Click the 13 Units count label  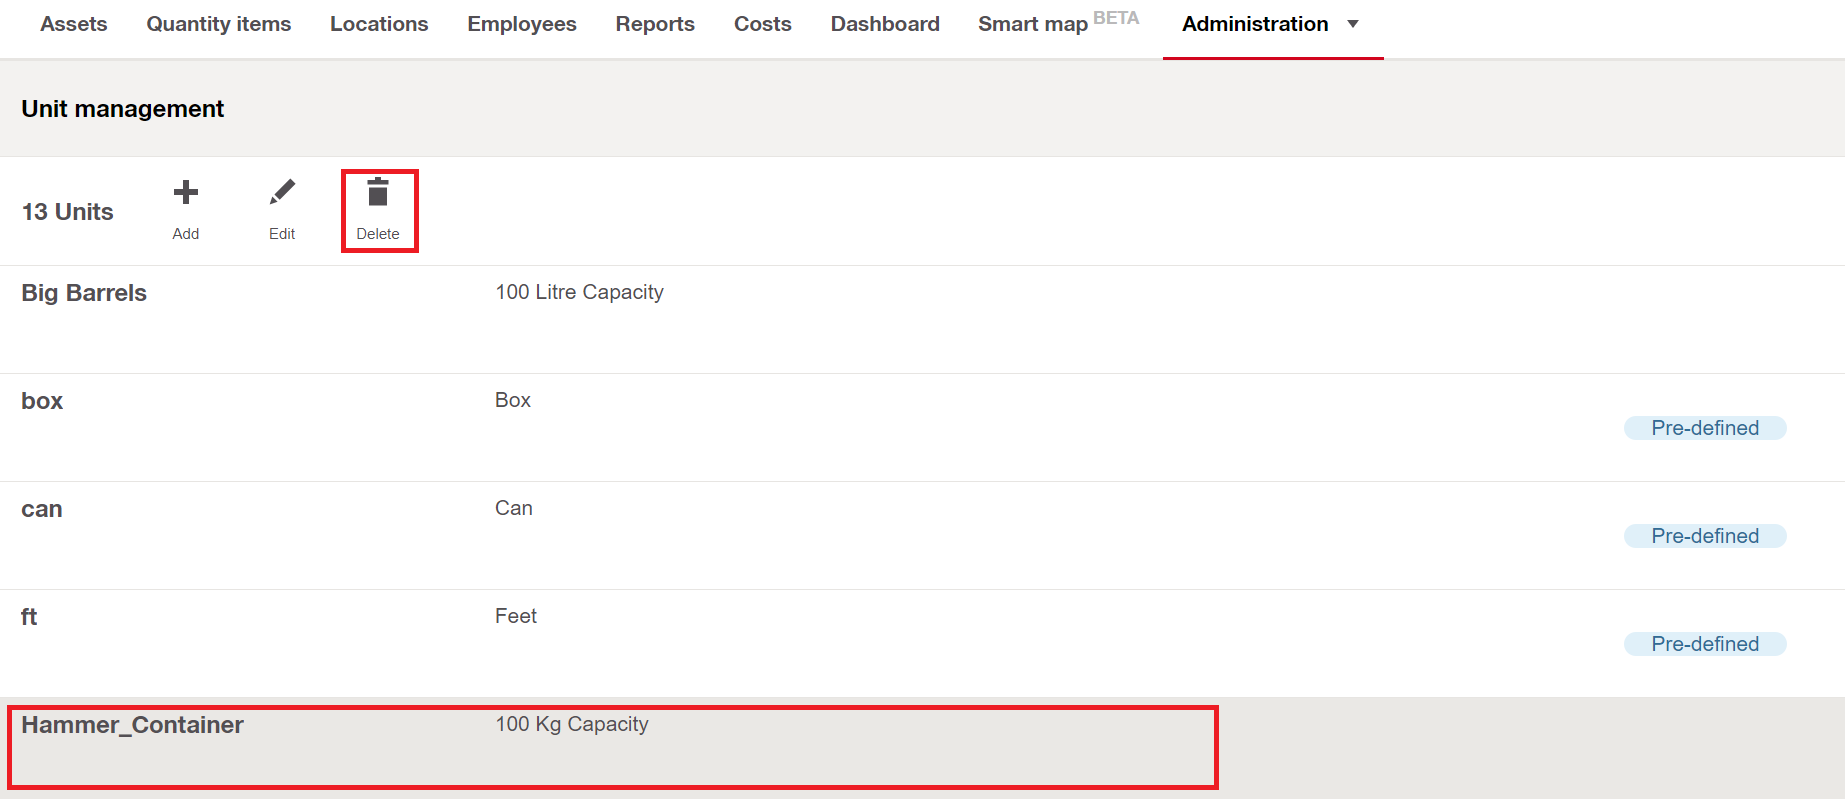coord(68,212)
